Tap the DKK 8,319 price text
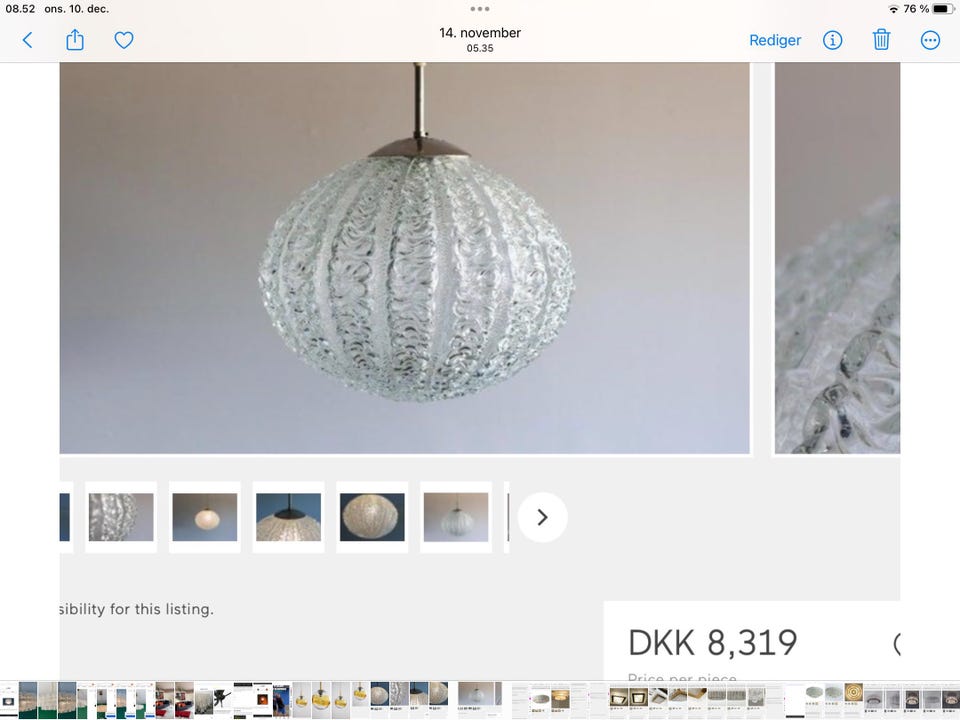The width and height of the screenshot is (960, 720). [713, 642]
